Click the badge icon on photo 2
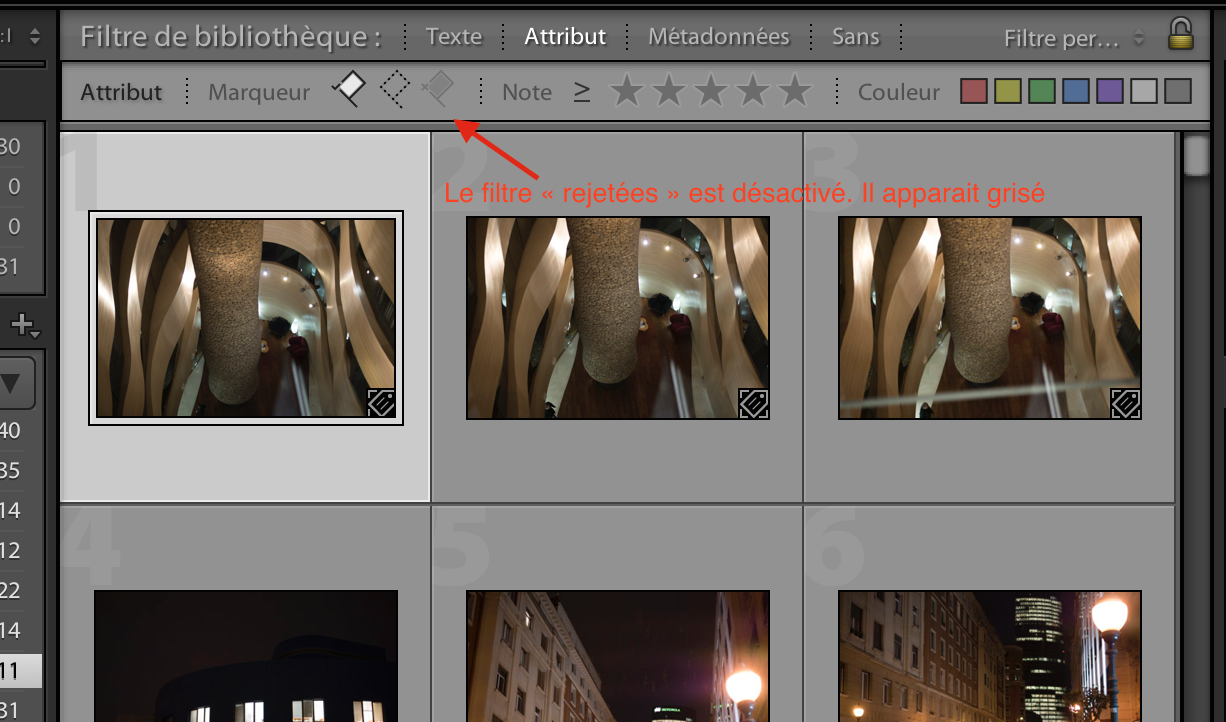The height and width of the screenshot is (722, 1226). [753, 403]
